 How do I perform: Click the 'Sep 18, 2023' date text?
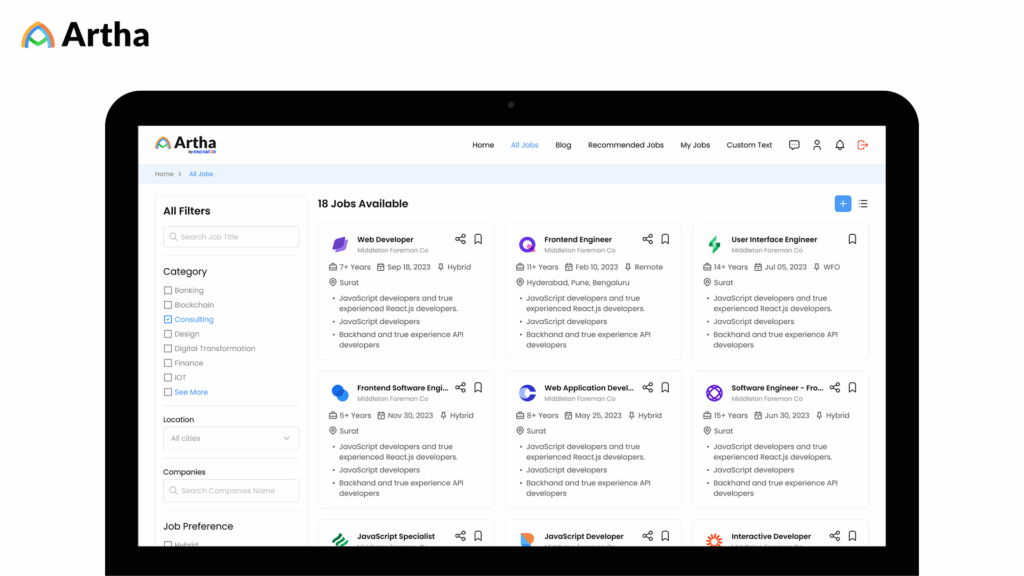[x=409, y=267]
